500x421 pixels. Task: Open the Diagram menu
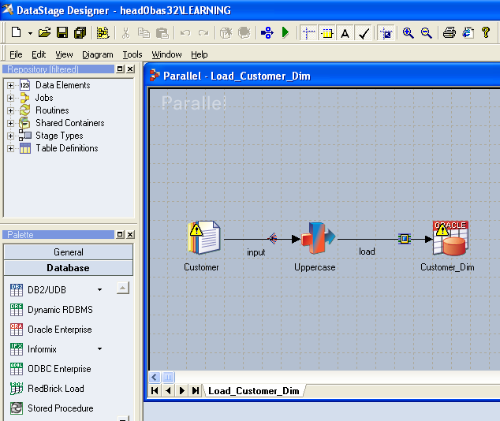coord(98,54)
